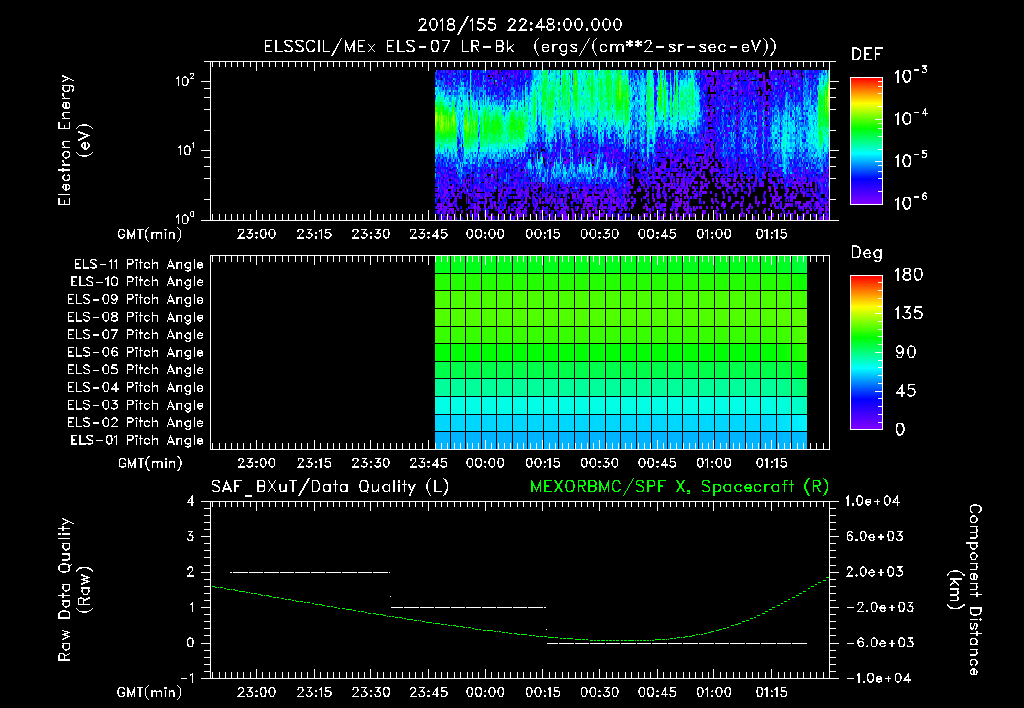Click the 23:00 tick label under the bottom panel

pyautogui.click(x=256, y=692)
